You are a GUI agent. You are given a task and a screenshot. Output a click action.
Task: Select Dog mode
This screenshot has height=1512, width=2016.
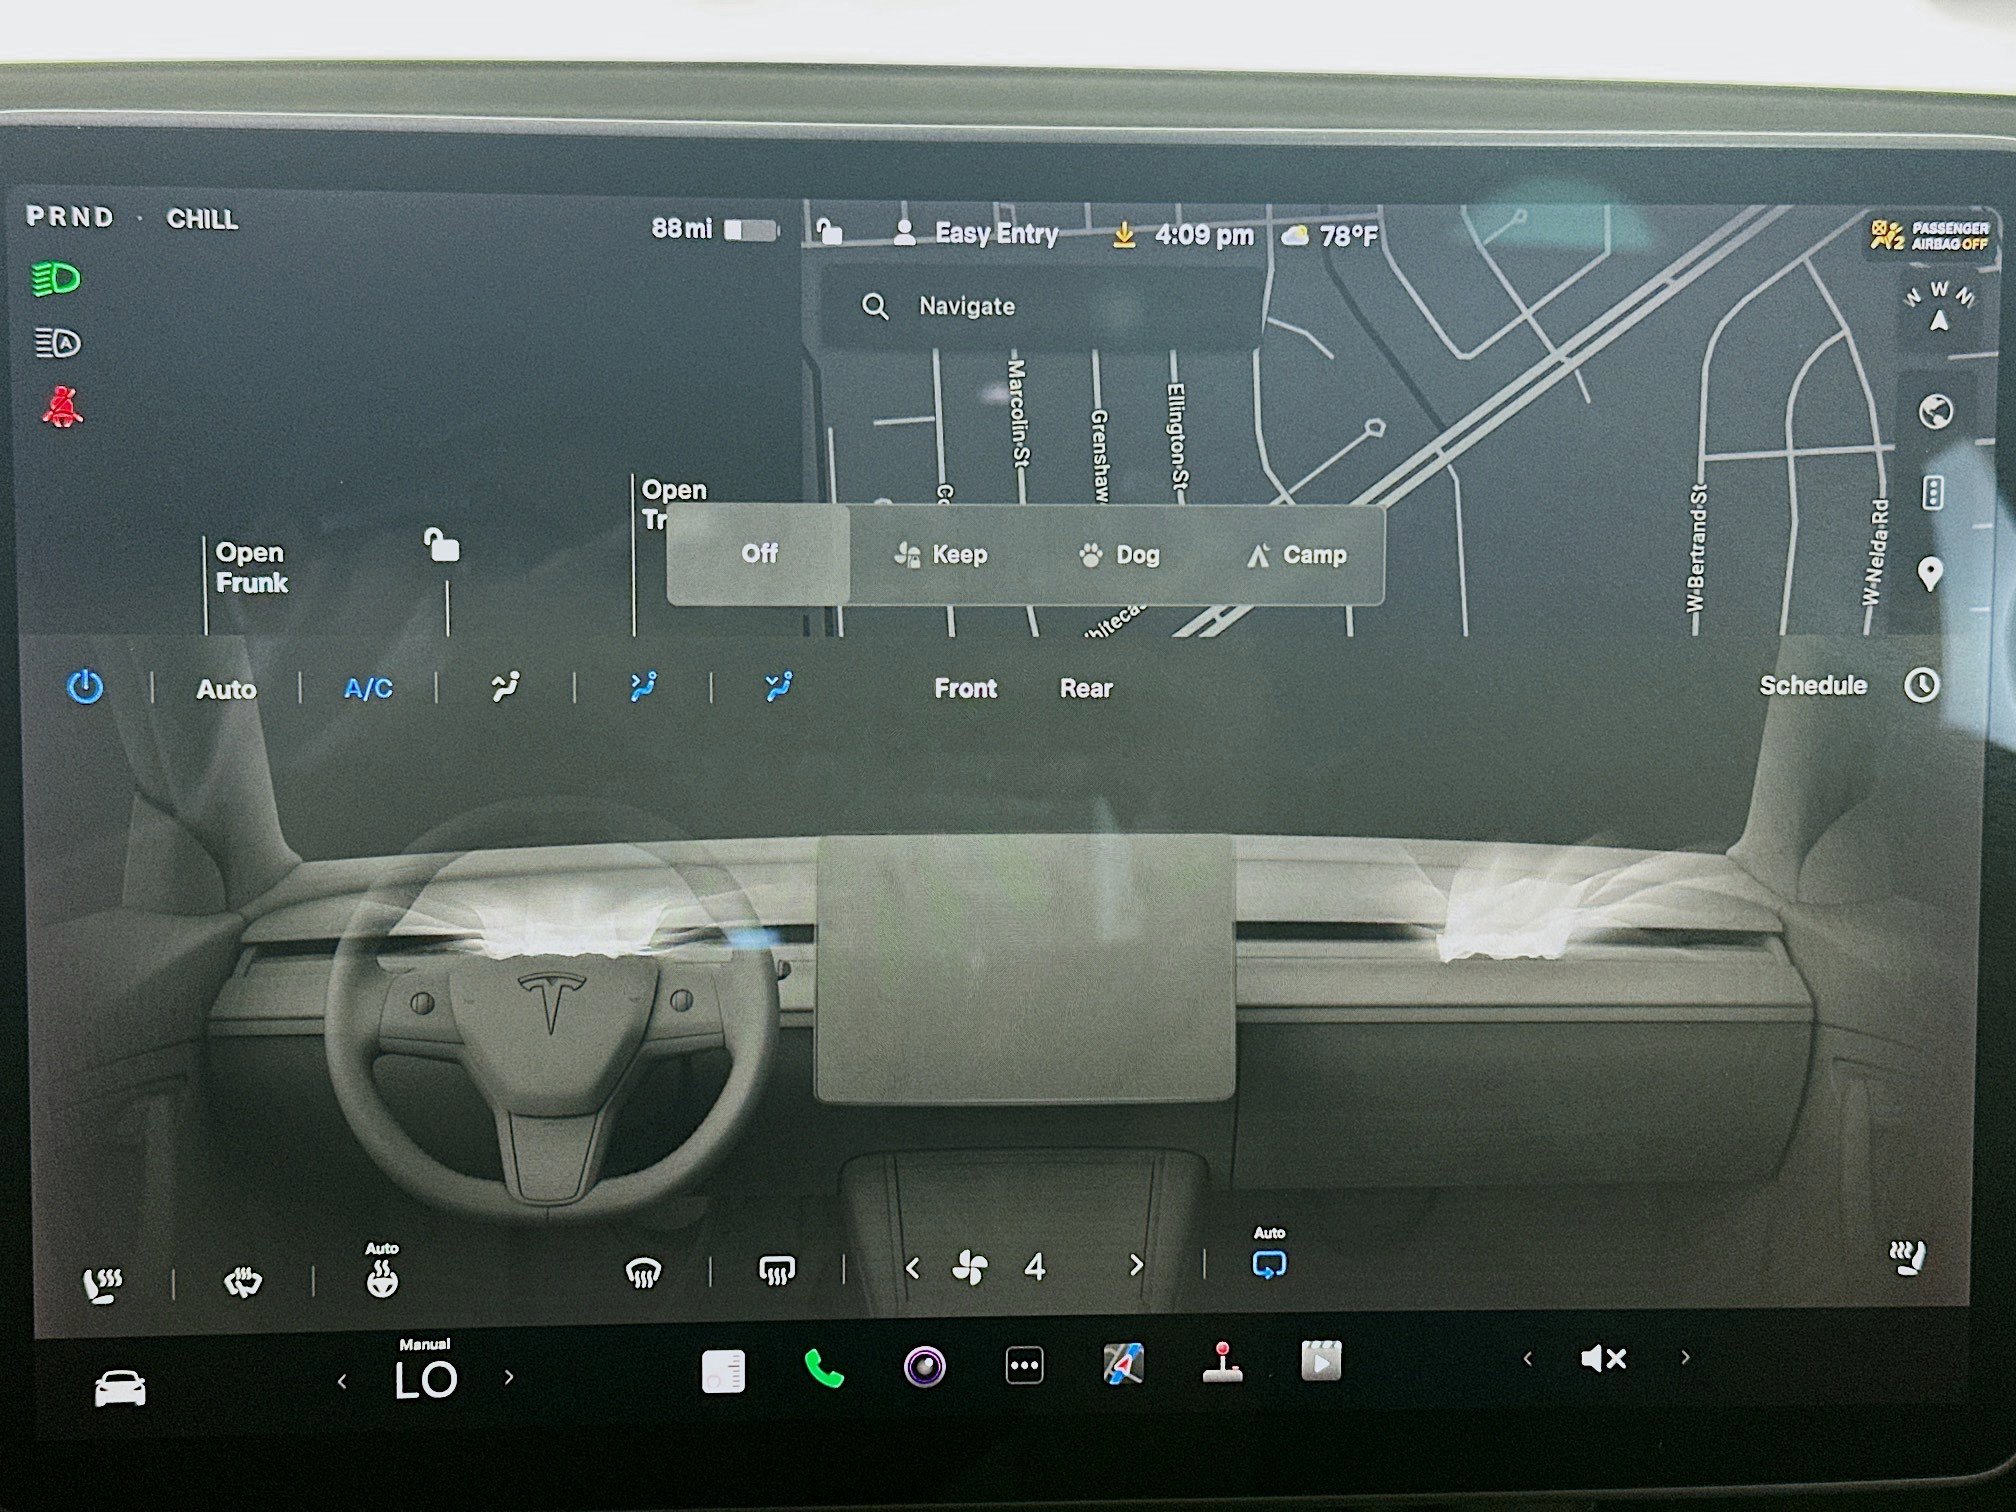click(x=1120, y=555)
